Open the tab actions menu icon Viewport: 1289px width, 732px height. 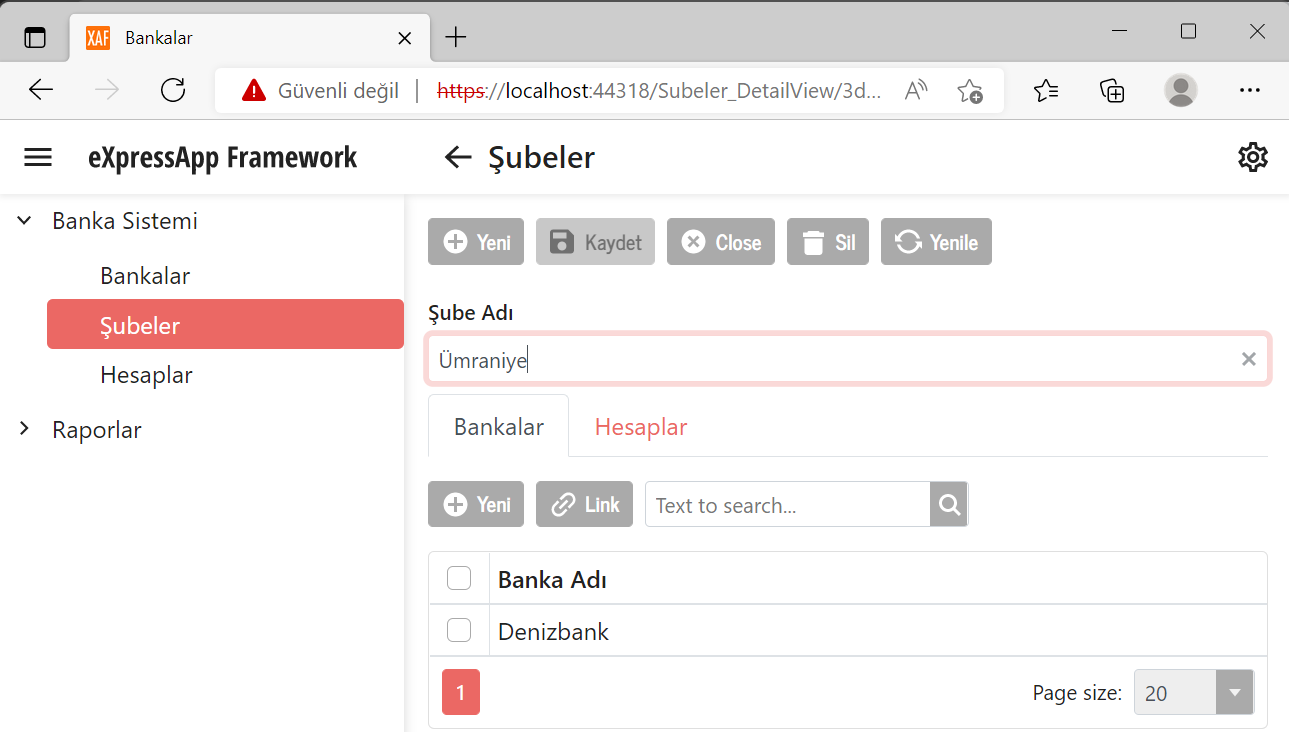[35, 38]
